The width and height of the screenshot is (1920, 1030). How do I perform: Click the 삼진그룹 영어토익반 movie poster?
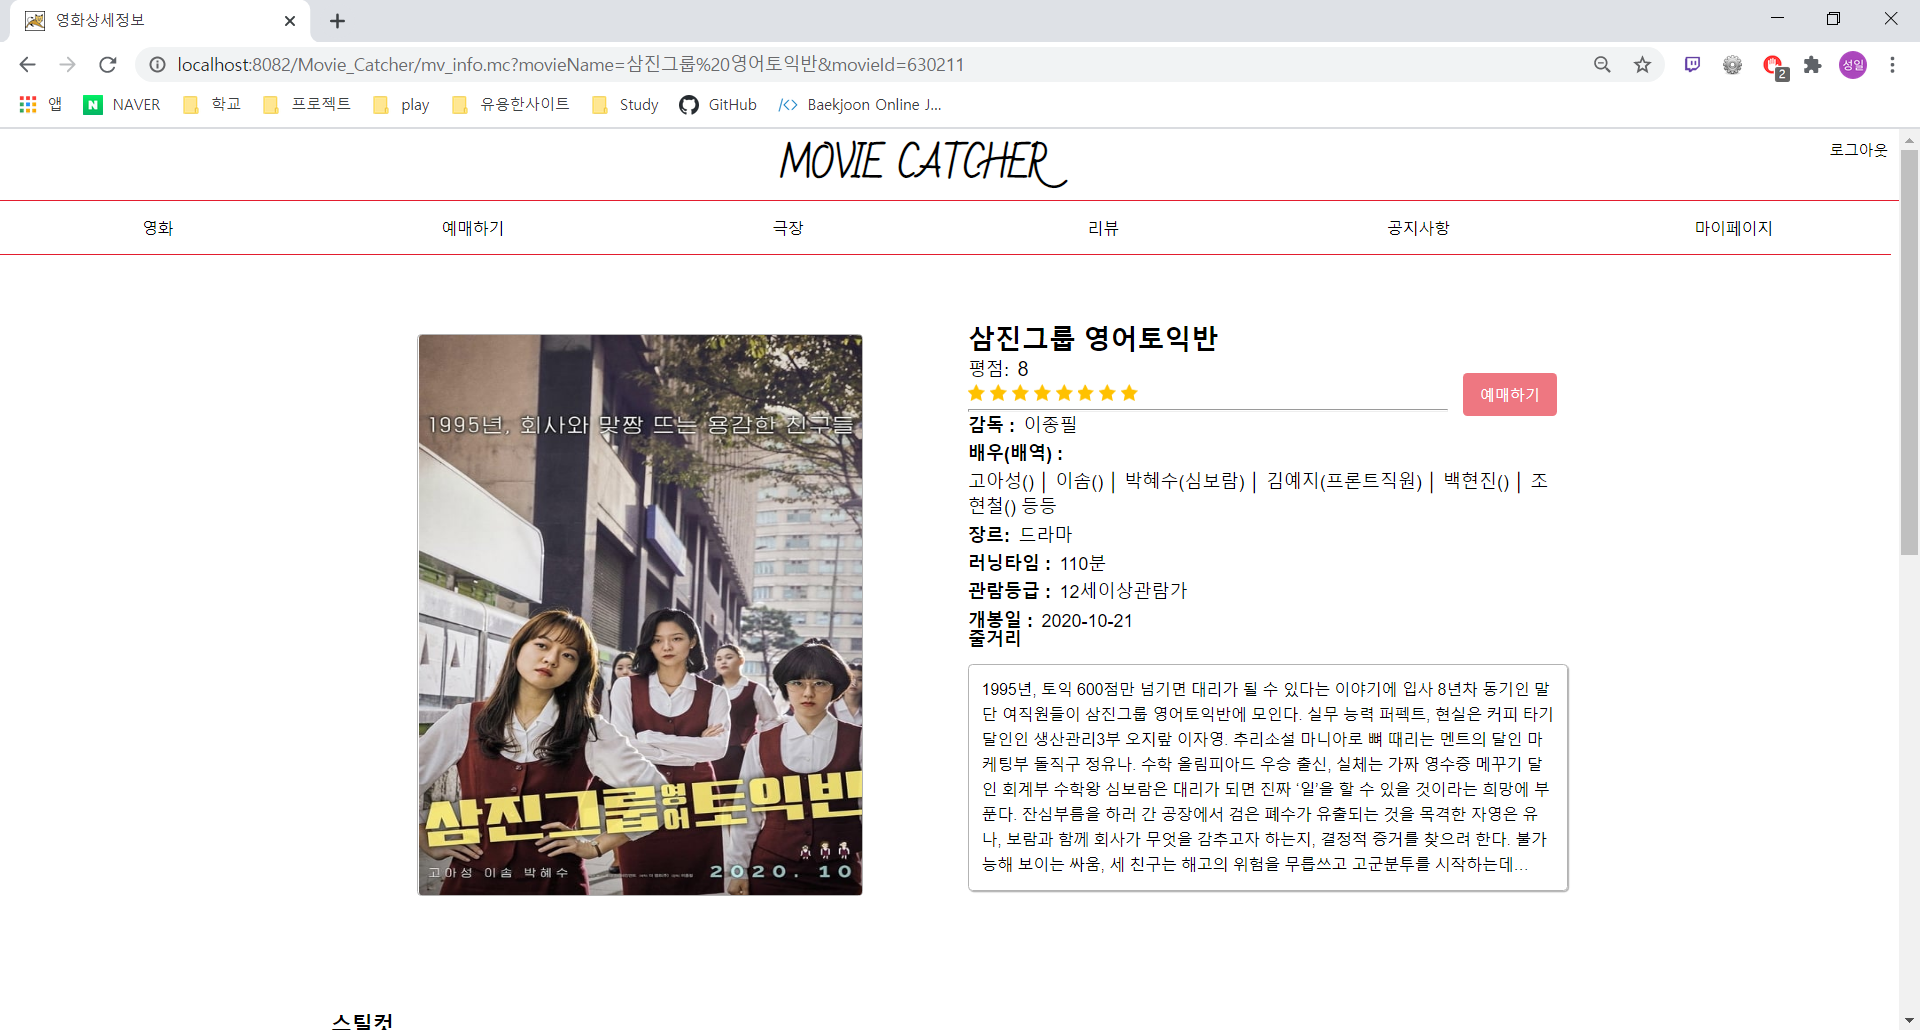tap(639, 615)
